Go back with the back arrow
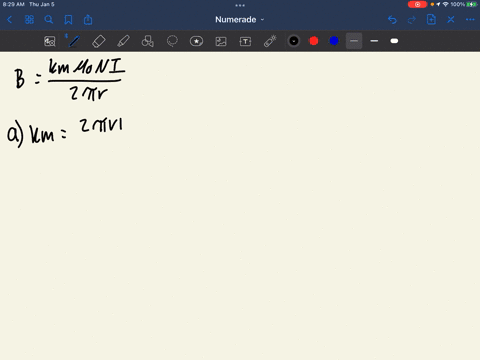 click(x=9, y=20)
